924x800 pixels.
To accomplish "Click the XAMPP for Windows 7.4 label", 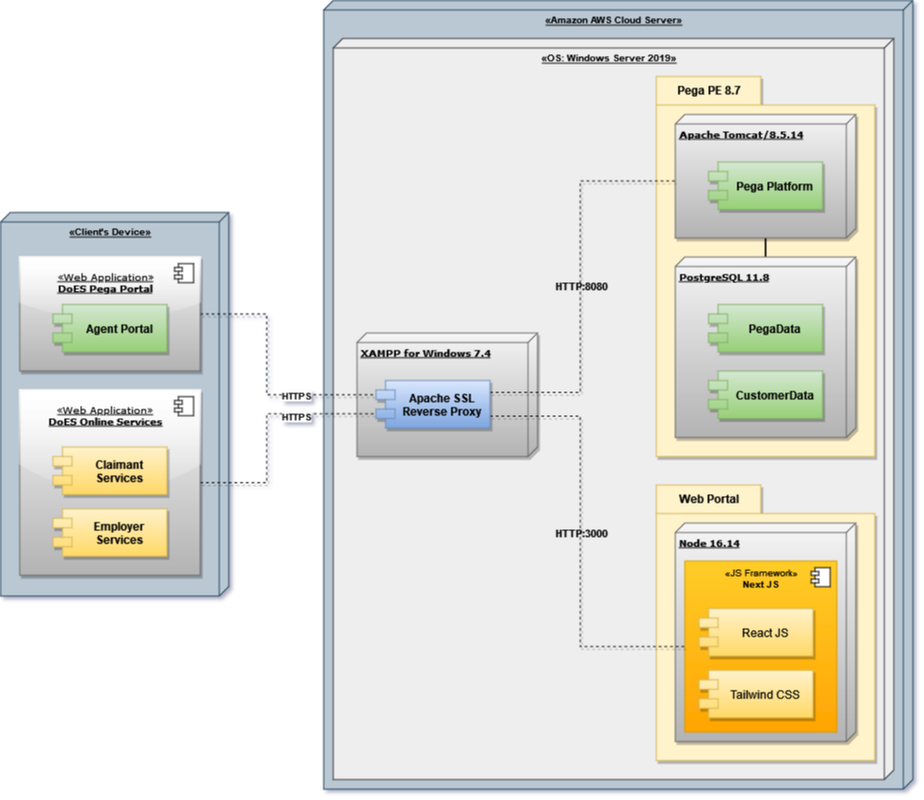I will [x=425, y=353].
